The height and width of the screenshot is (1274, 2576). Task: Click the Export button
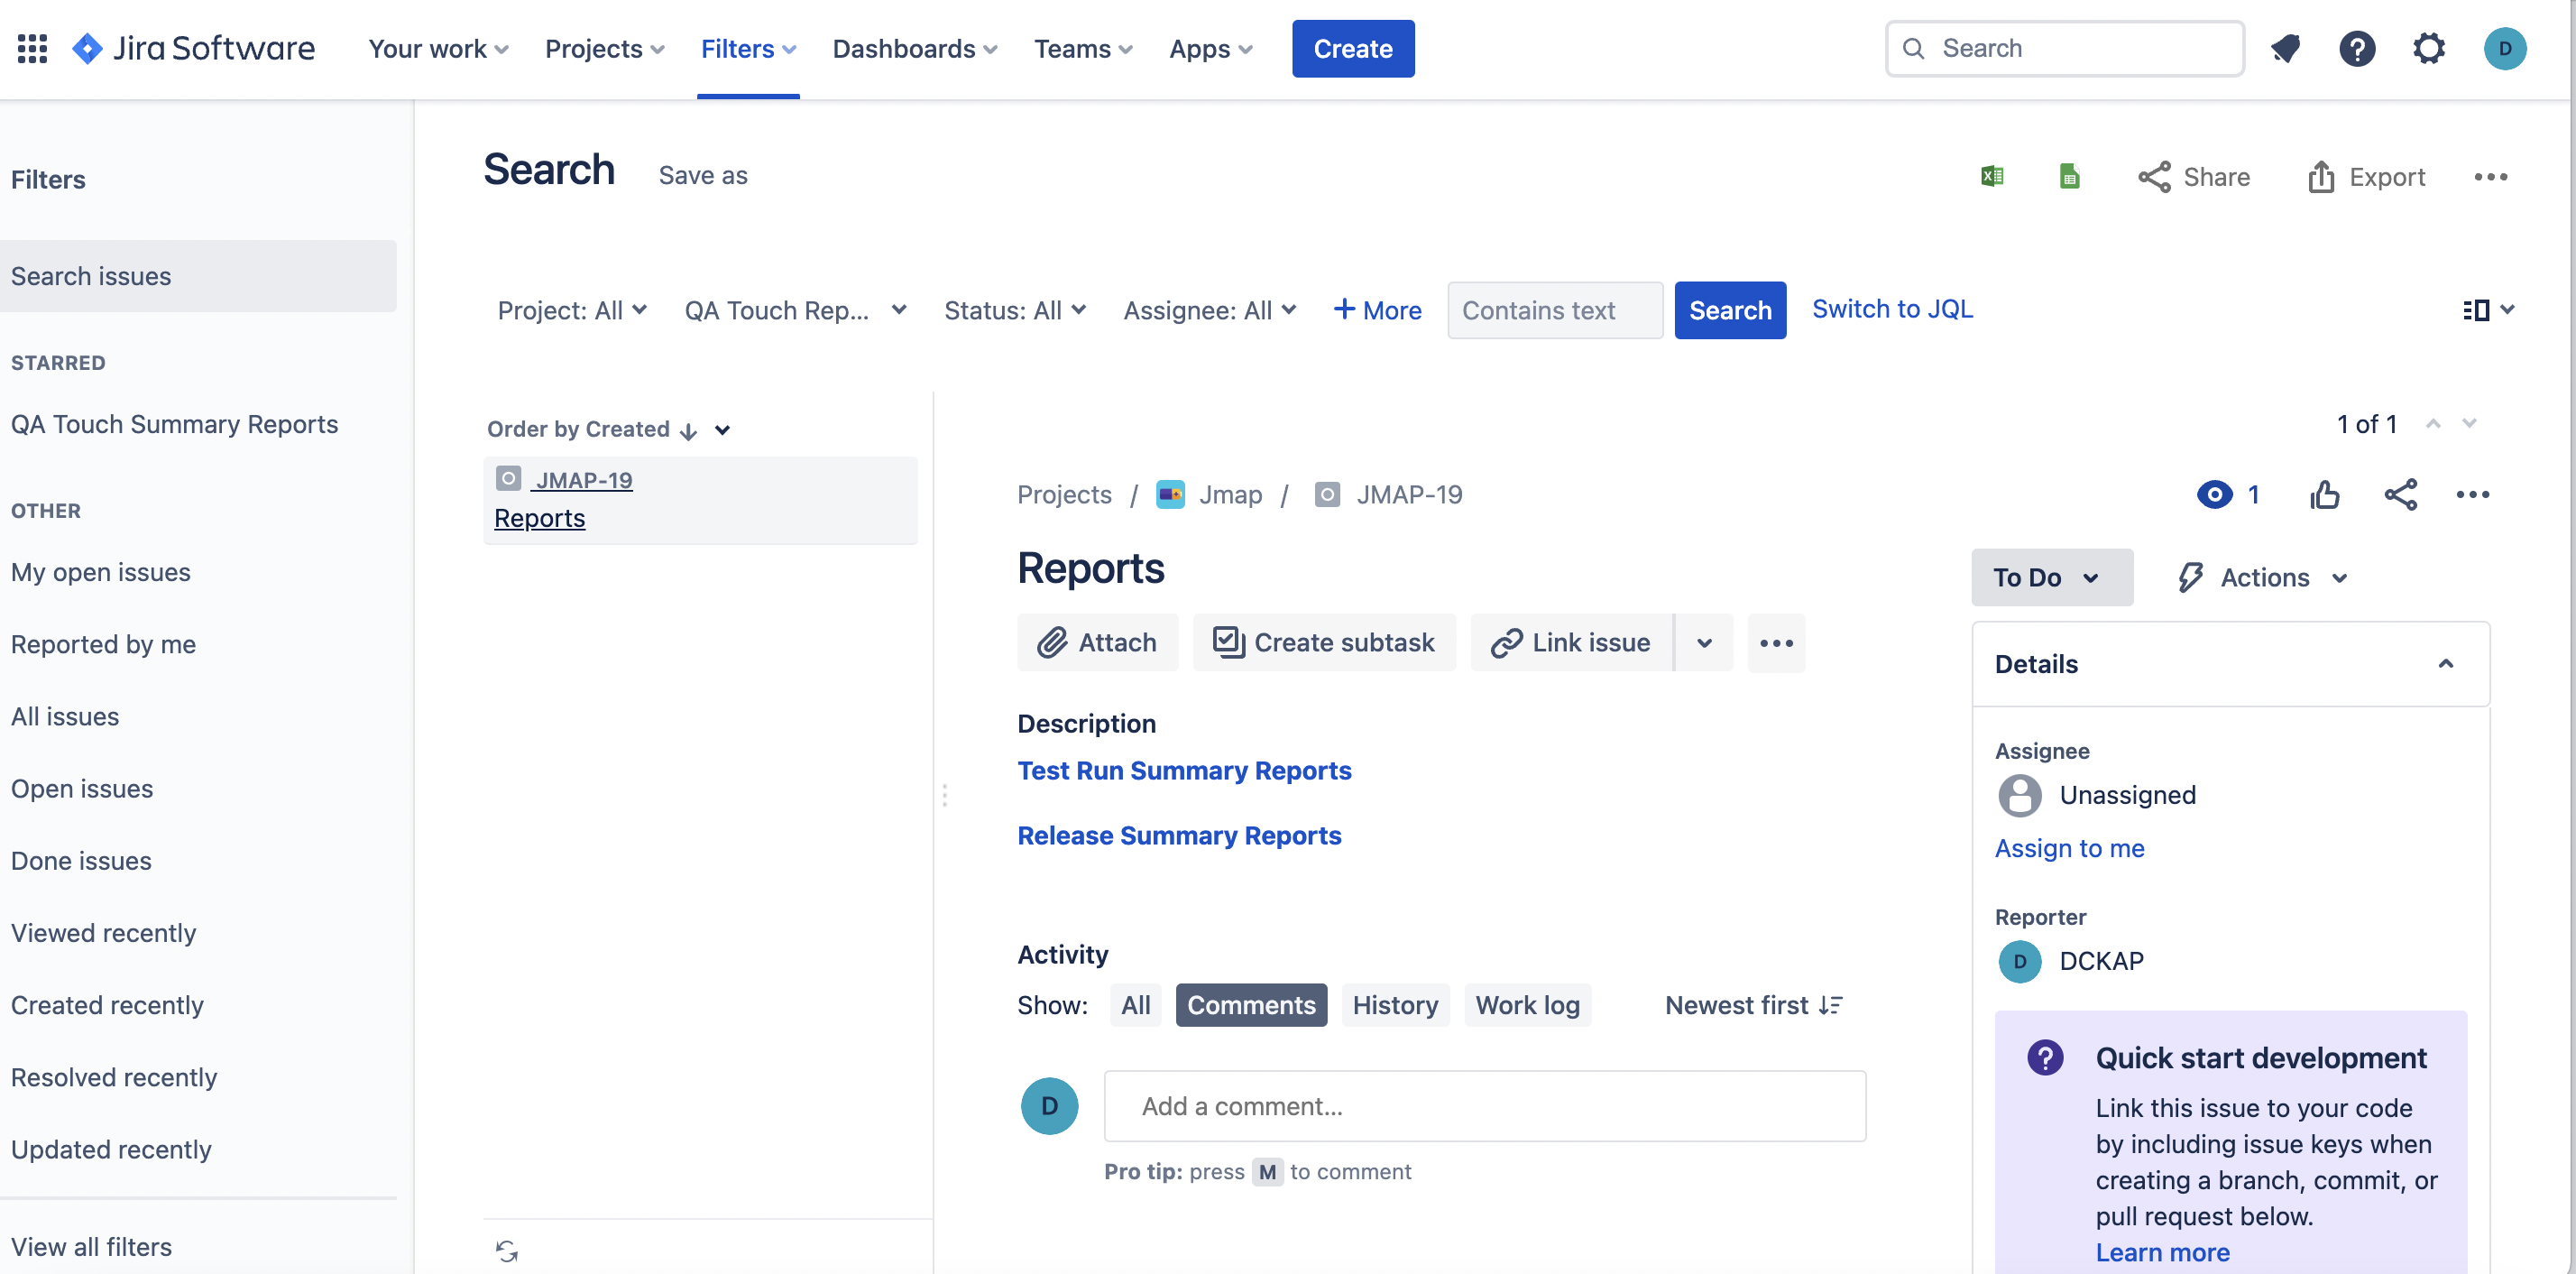pos(2366,177)
